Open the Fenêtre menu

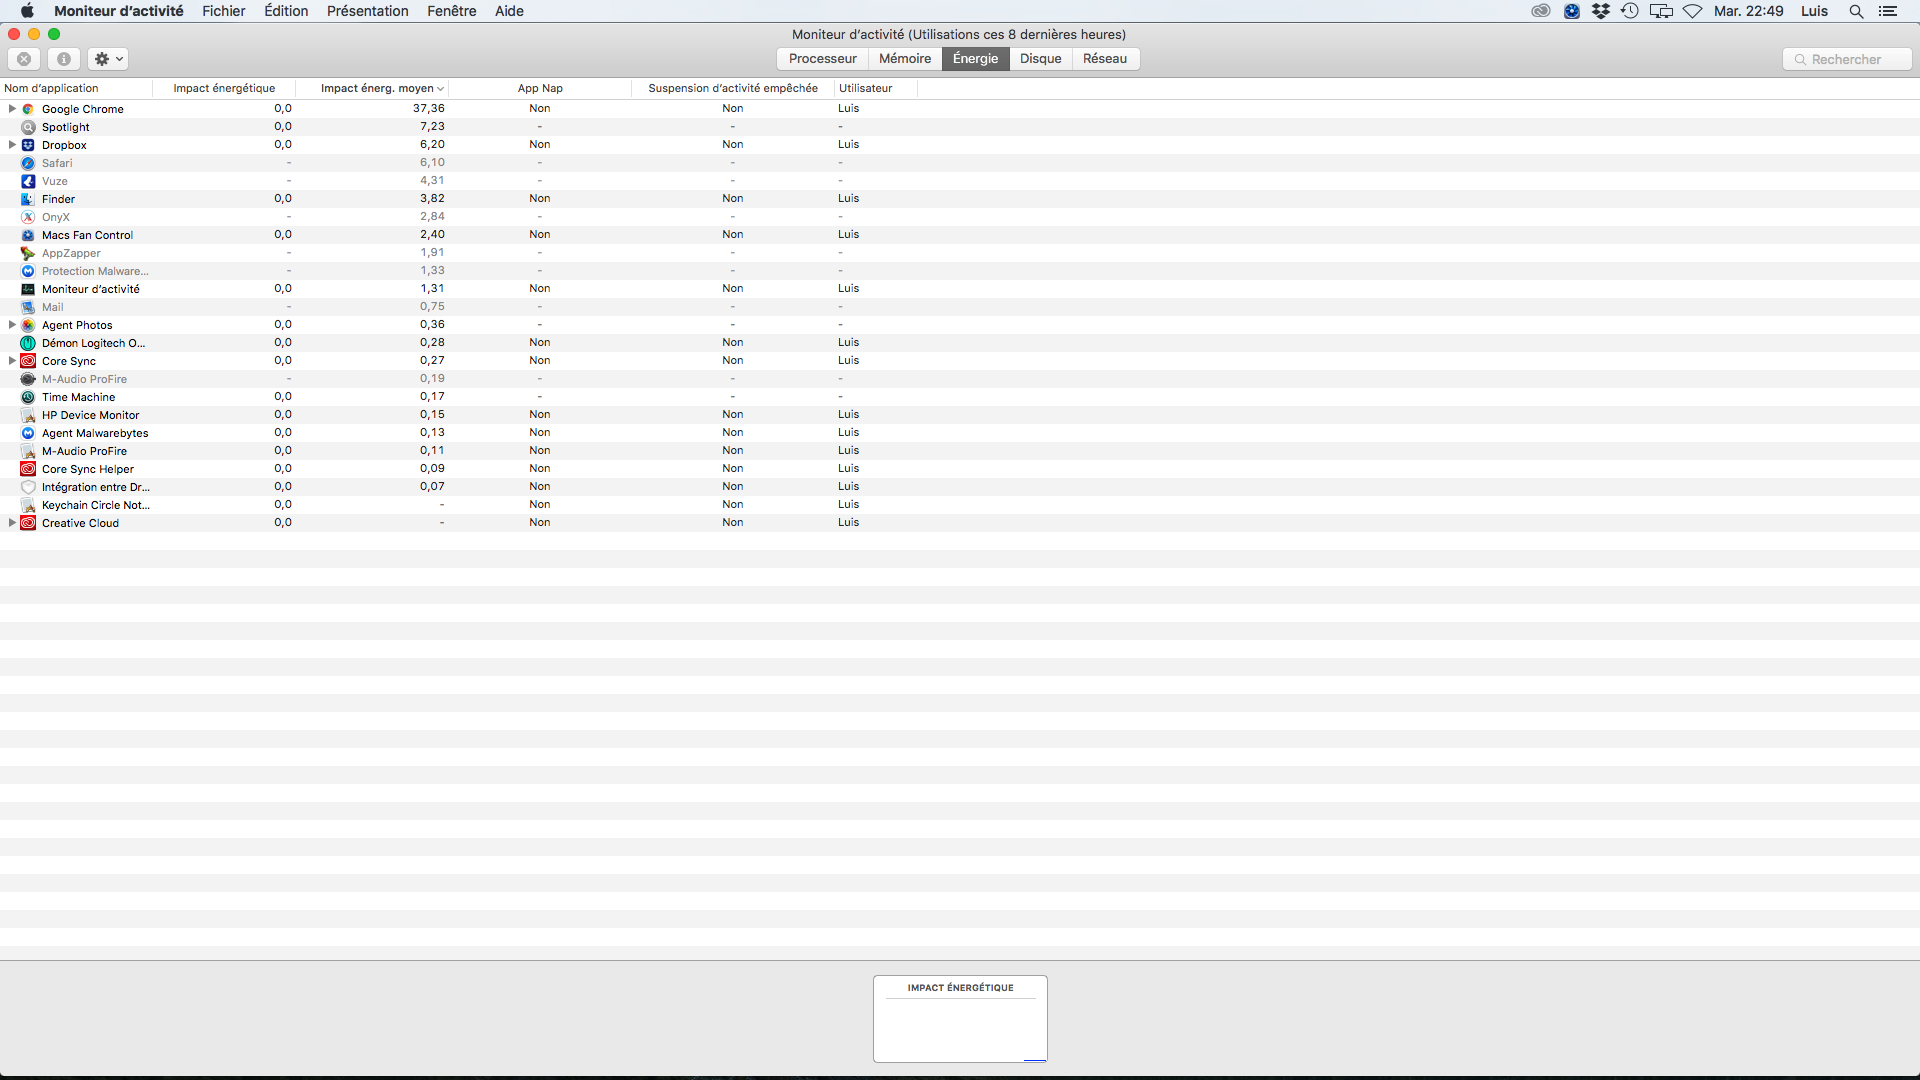(452, 11)
